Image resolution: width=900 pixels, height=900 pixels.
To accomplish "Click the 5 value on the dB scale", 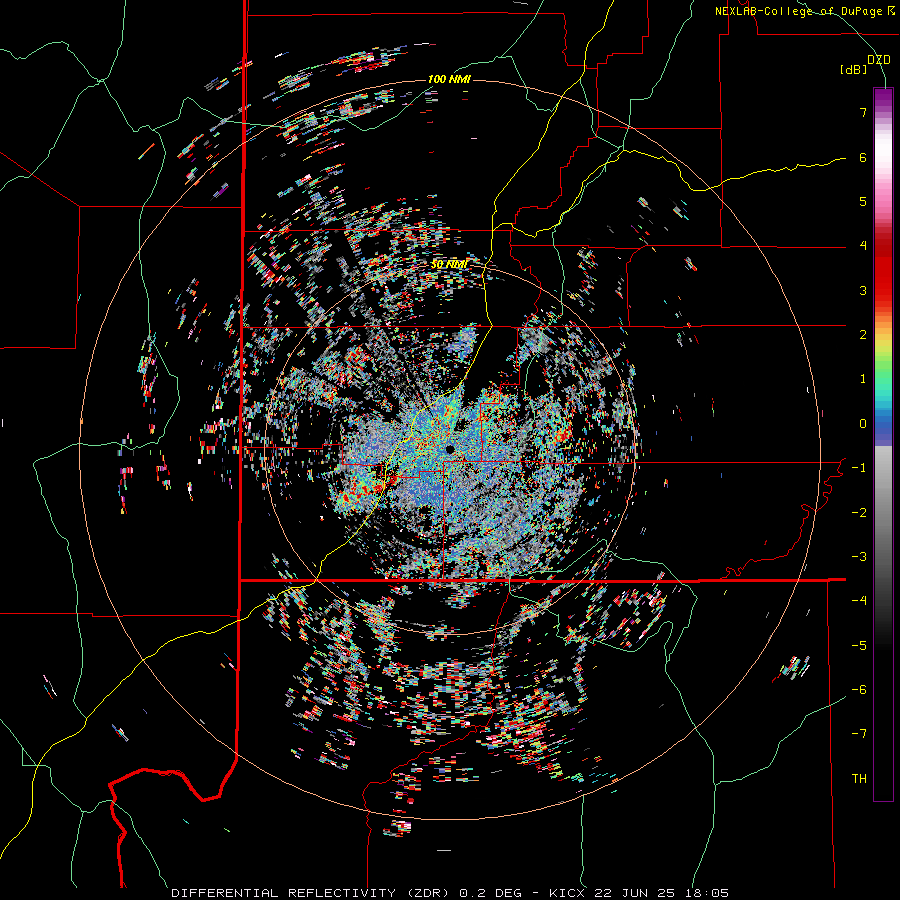I will point(863,201).
